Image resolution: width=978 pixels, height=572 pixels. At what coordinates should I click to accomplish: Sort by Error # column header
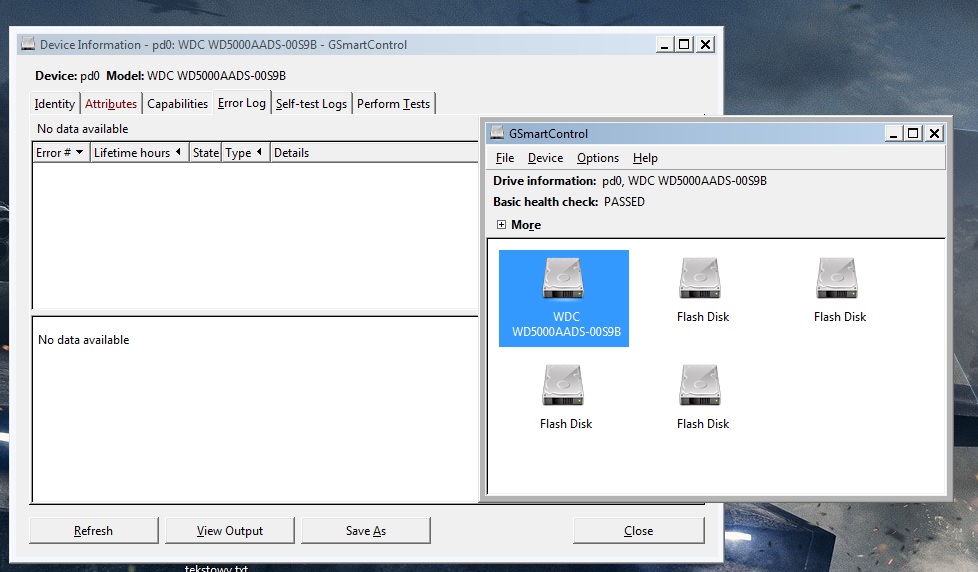61,153
